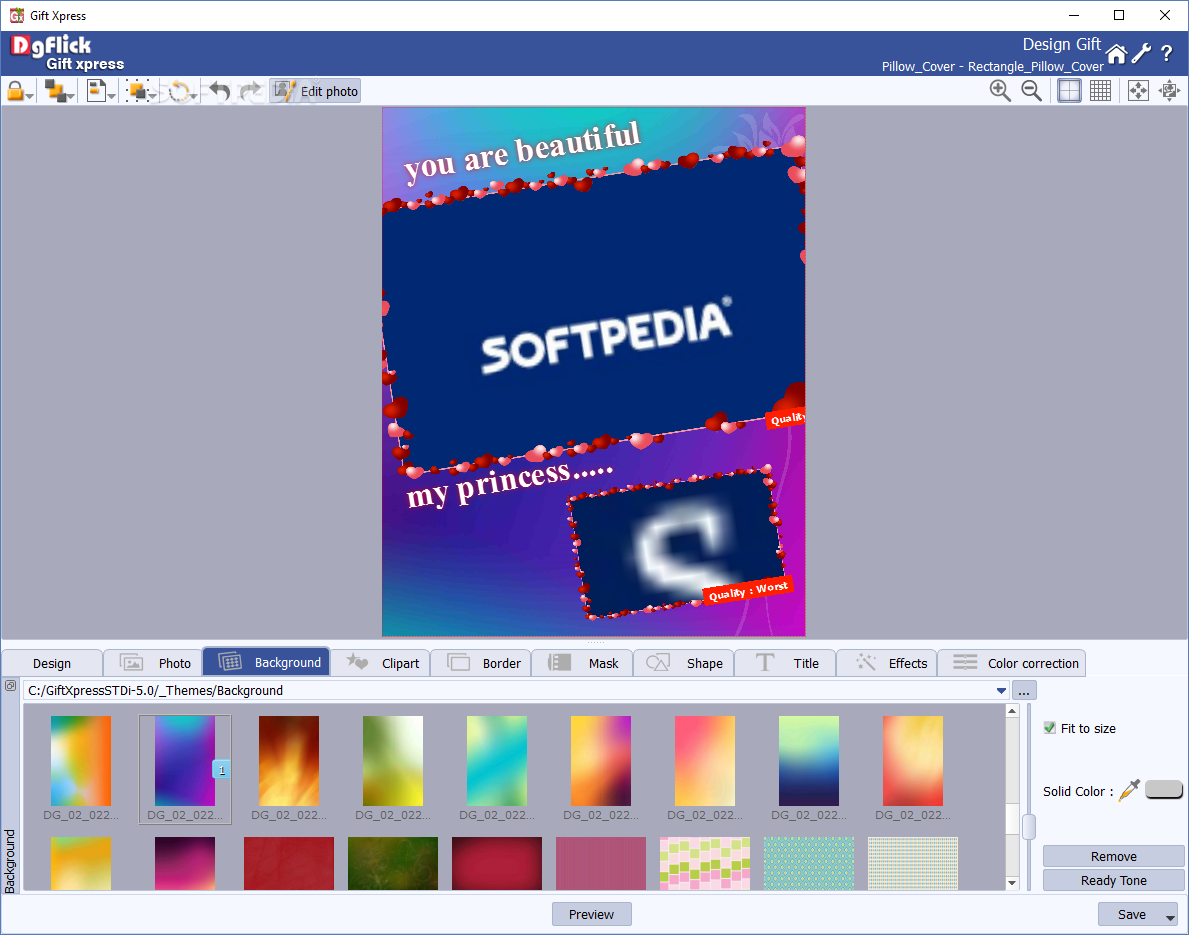
Task: Switch to the Photo tab
Action: [x=152, y=663]
